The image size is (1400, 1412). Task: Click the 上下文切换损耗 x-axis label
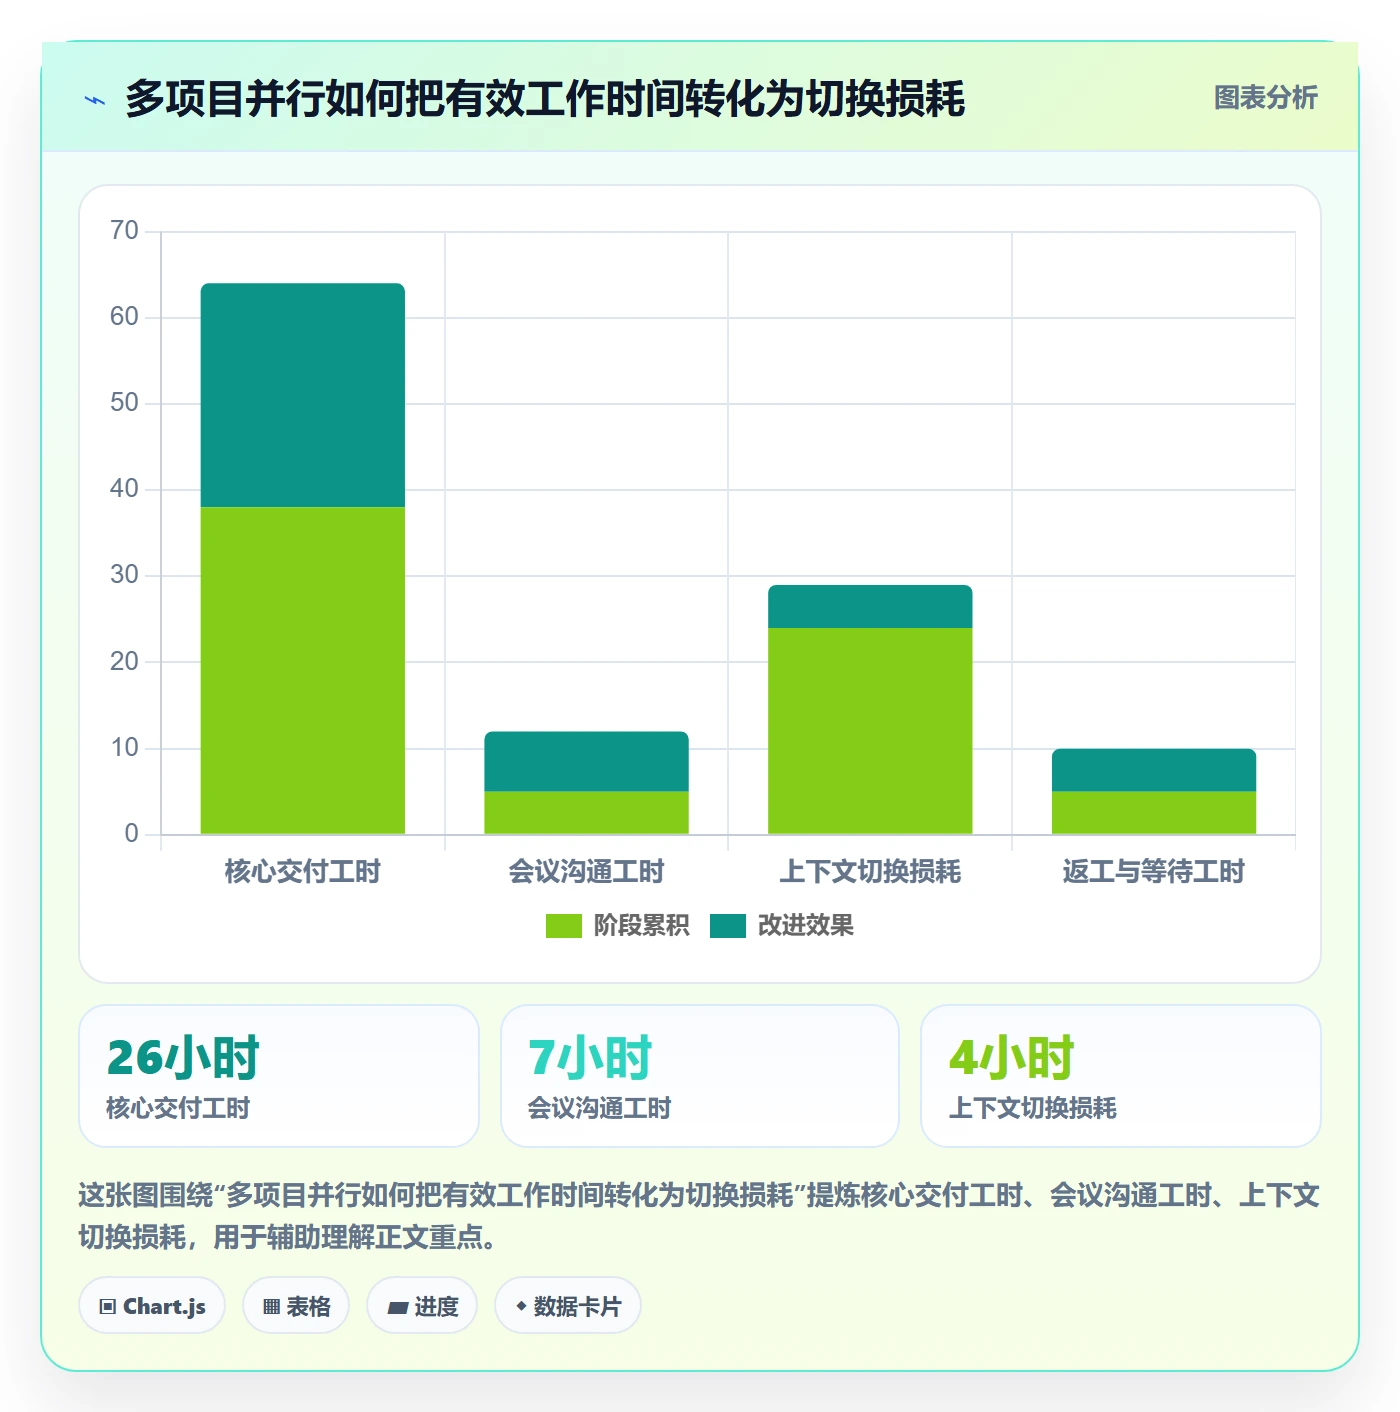(x=870, y=872)
